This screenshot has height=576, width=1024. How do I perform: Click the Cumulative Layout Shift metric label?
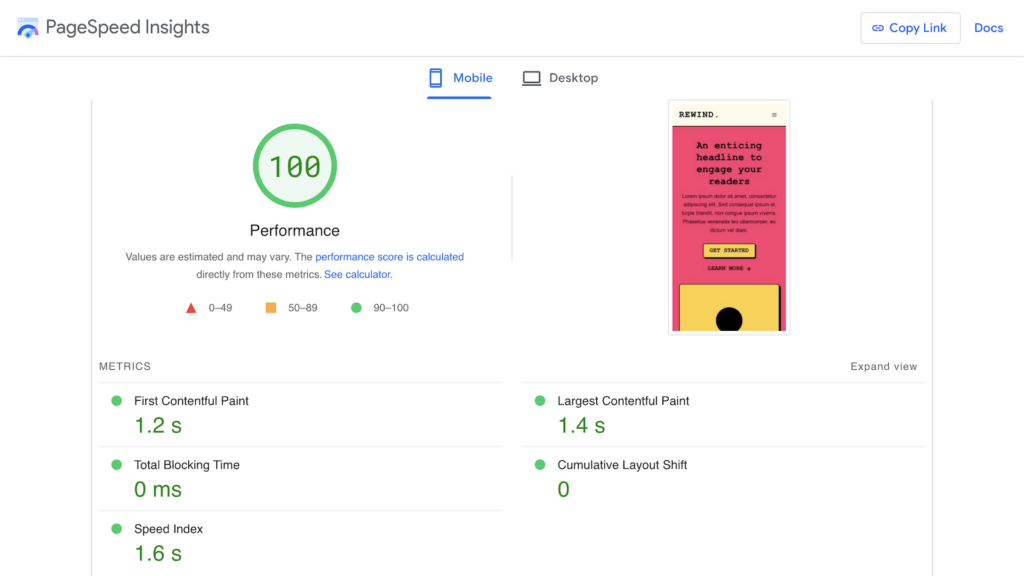click(622, 465)
